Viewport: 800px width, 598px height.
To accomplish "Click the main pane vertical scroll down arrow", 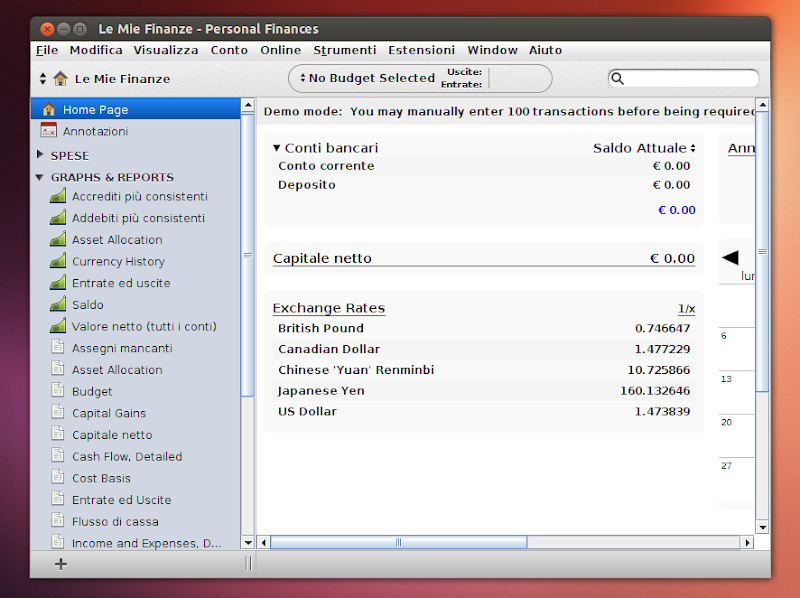I will click(x=763, y=527).
